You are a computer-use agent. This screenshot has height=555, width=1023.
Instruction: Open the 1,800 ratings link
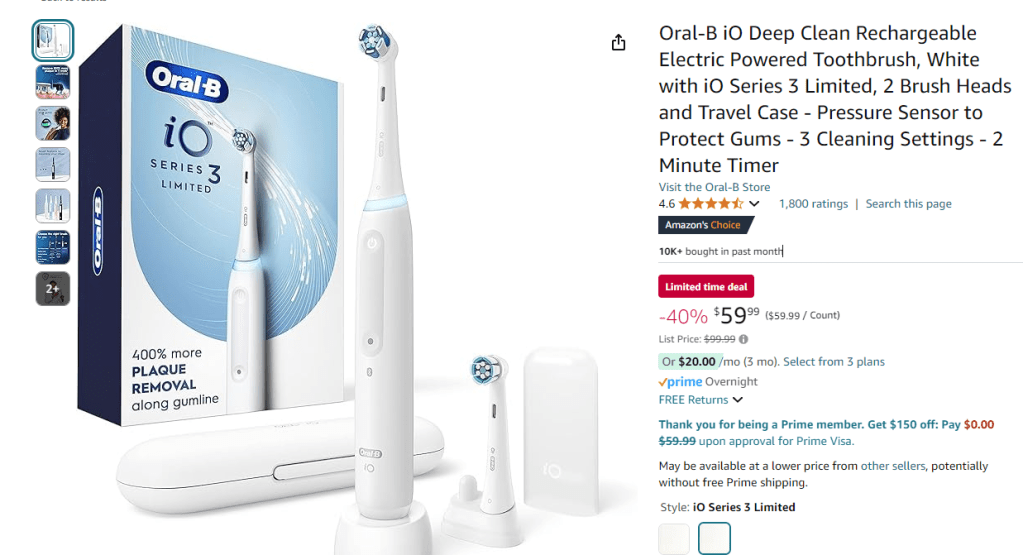[x=813, y=204]
